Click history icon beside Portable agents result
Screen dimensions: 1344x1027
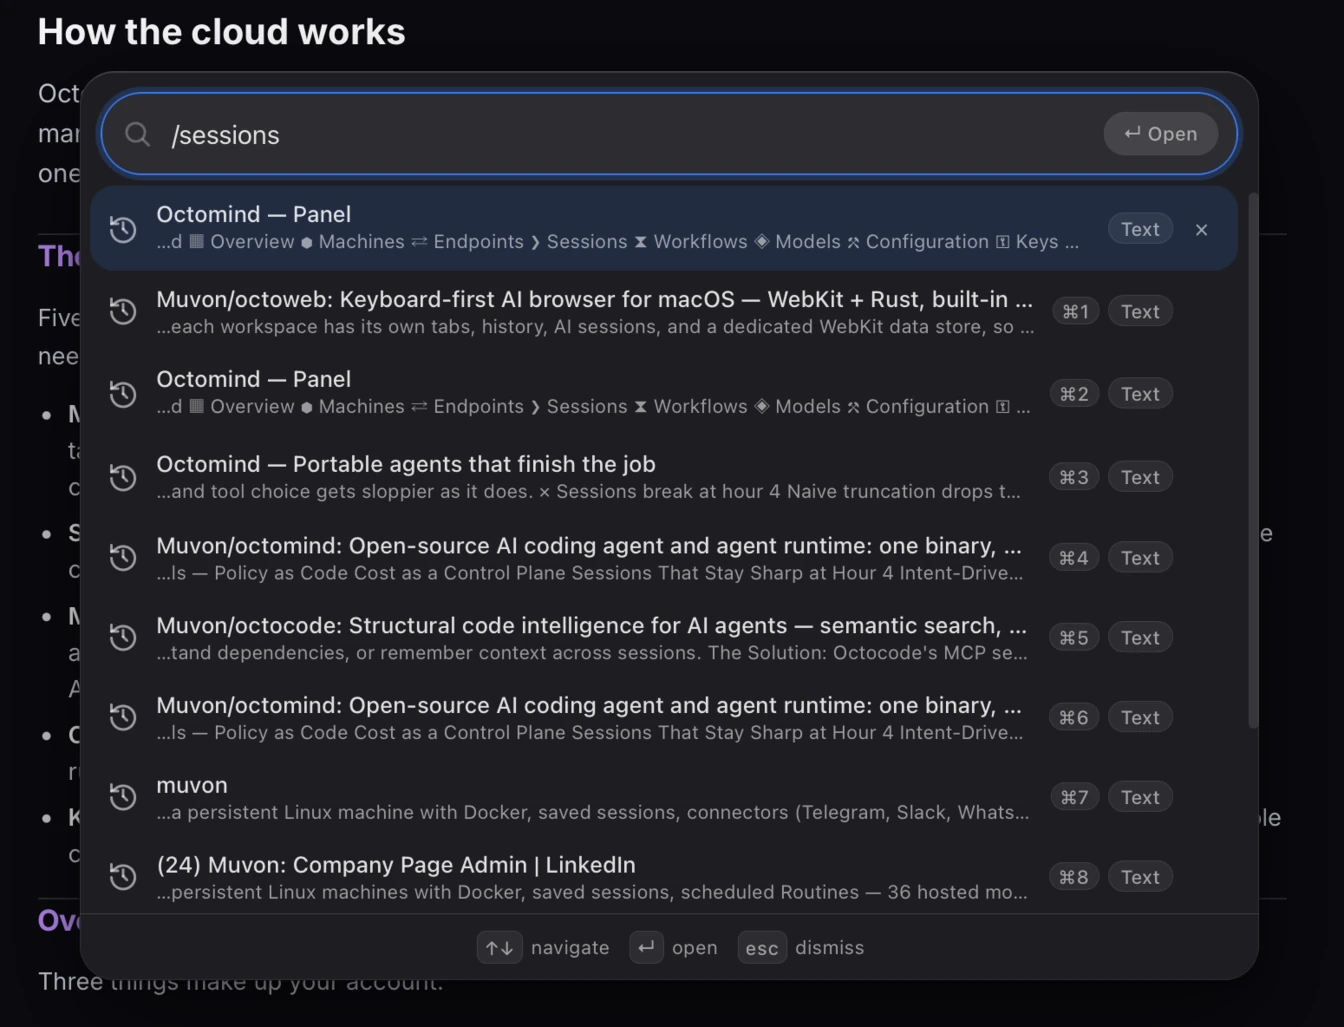(123, 477)
